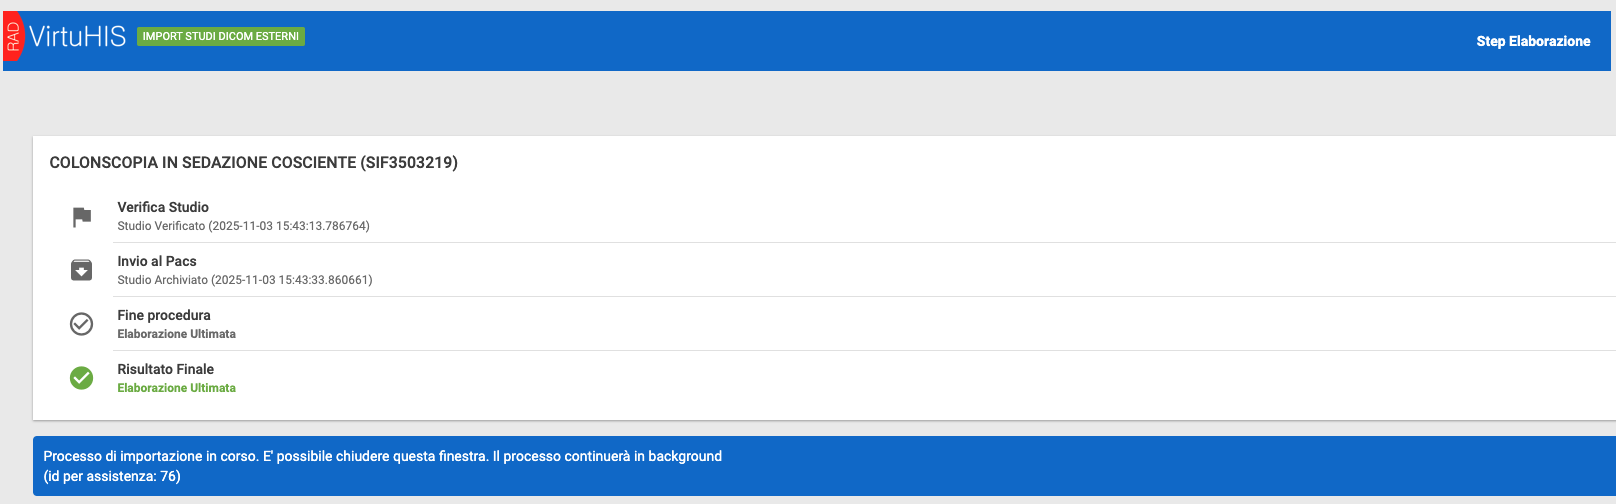The image size is (1616, 504).
Task: Click the VirtuHIS application title
Action: pos(77,37)
